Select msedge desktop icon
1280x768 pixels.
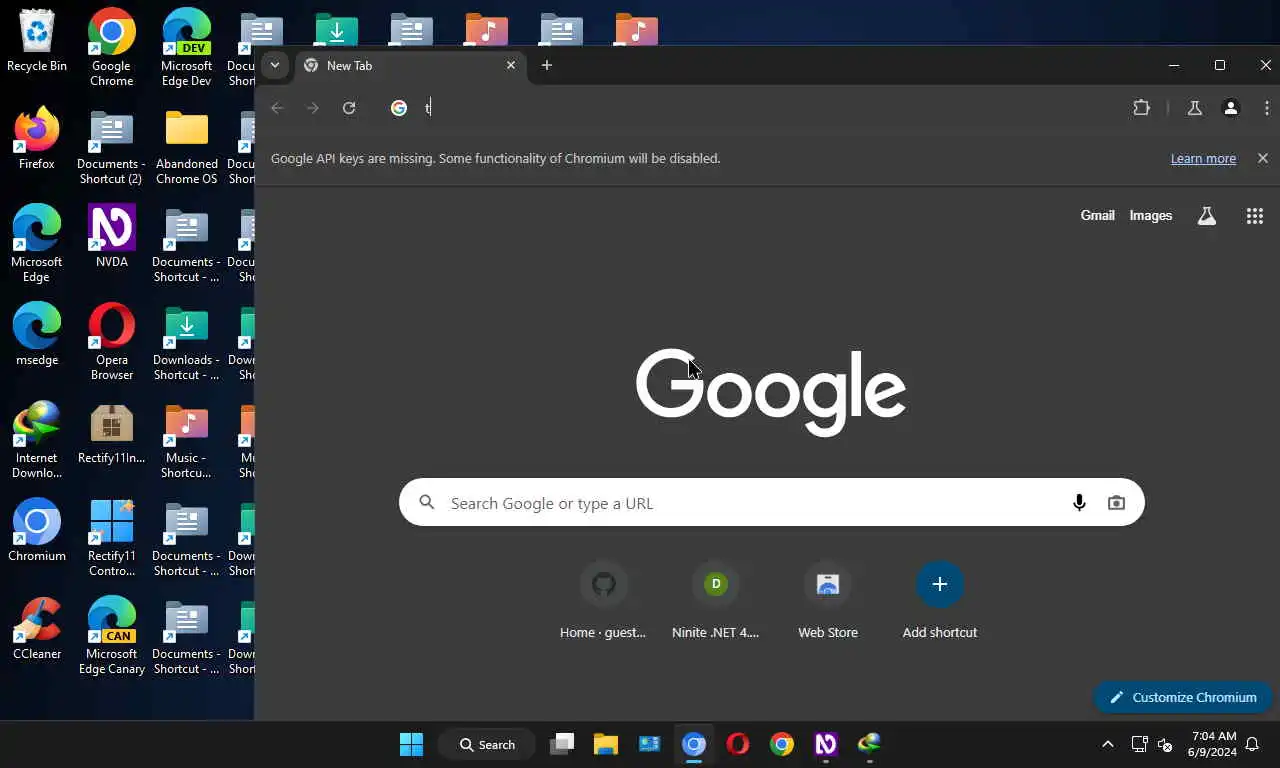point(37,334)
